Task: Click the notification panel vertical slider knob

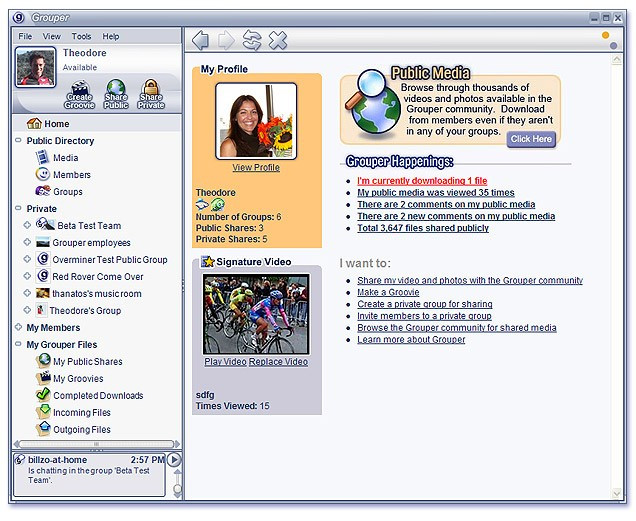Action: tap(178, 489)
